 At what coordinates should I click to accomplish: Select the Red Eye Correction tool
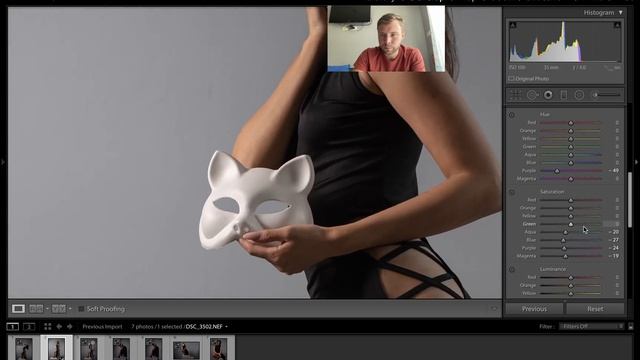pyautogui.click(x=548, y=95)
